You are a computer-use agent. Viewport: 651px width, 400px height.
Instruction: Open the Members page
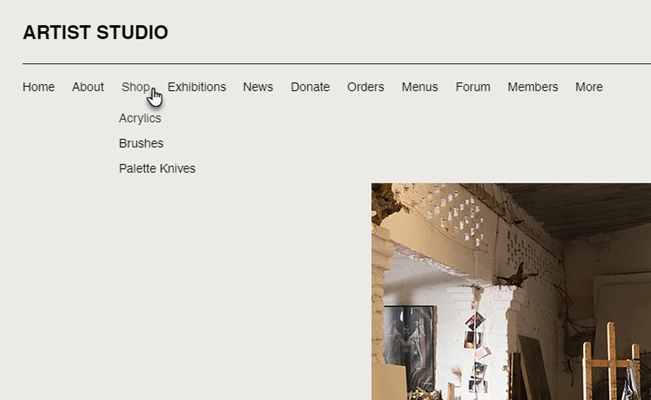tap(533, 87)
